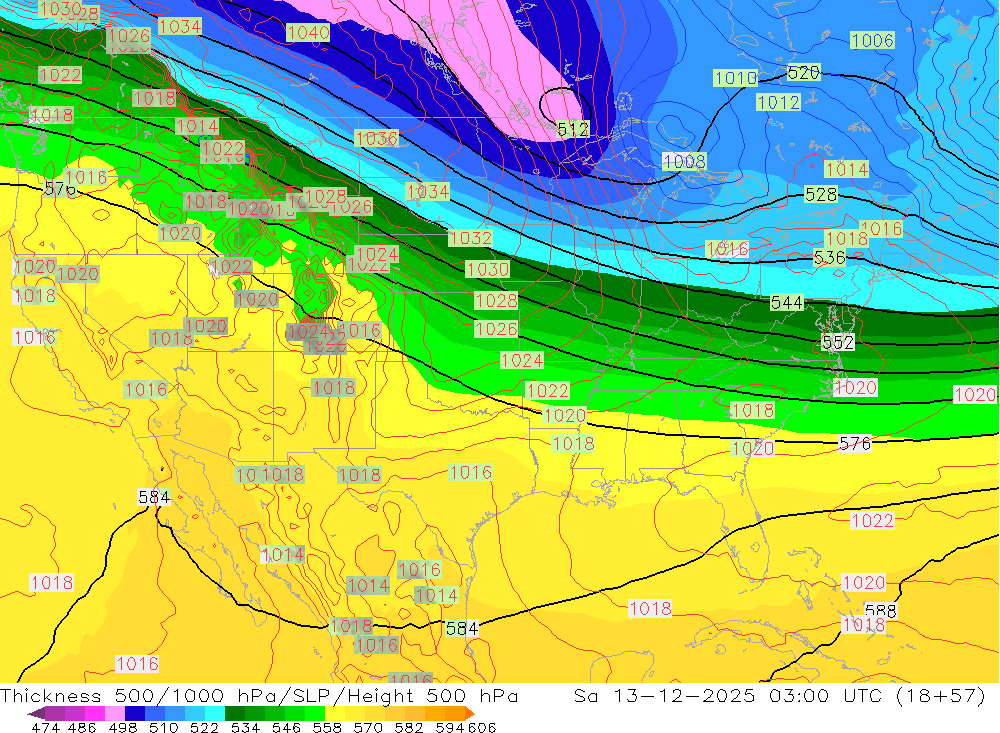The image size is (1000, 733).
Task: Click the legend value '558'
Action: coord(327,727)
